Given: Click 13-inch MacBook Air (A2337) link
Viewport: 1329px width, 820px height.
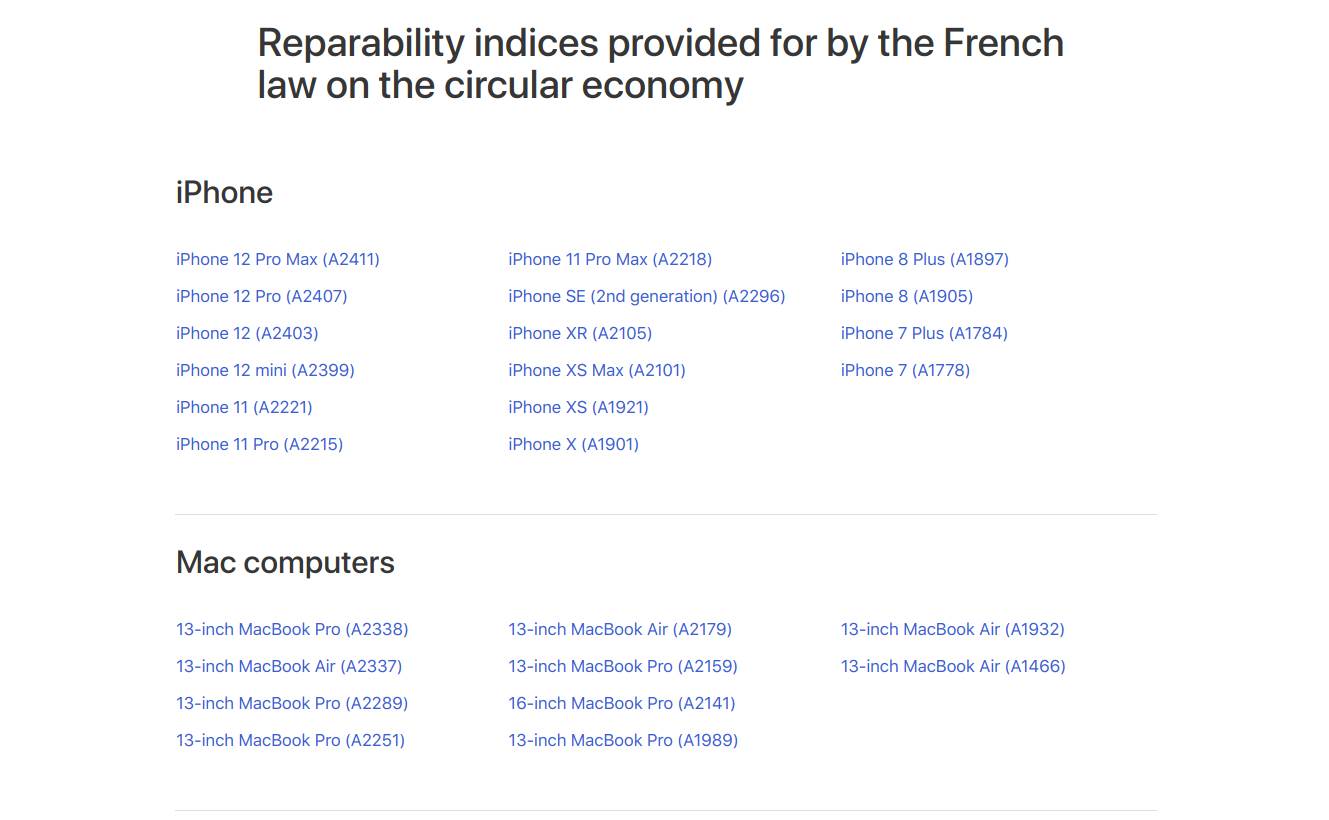Looking at the screenshot, I should (x=289, y=666).
